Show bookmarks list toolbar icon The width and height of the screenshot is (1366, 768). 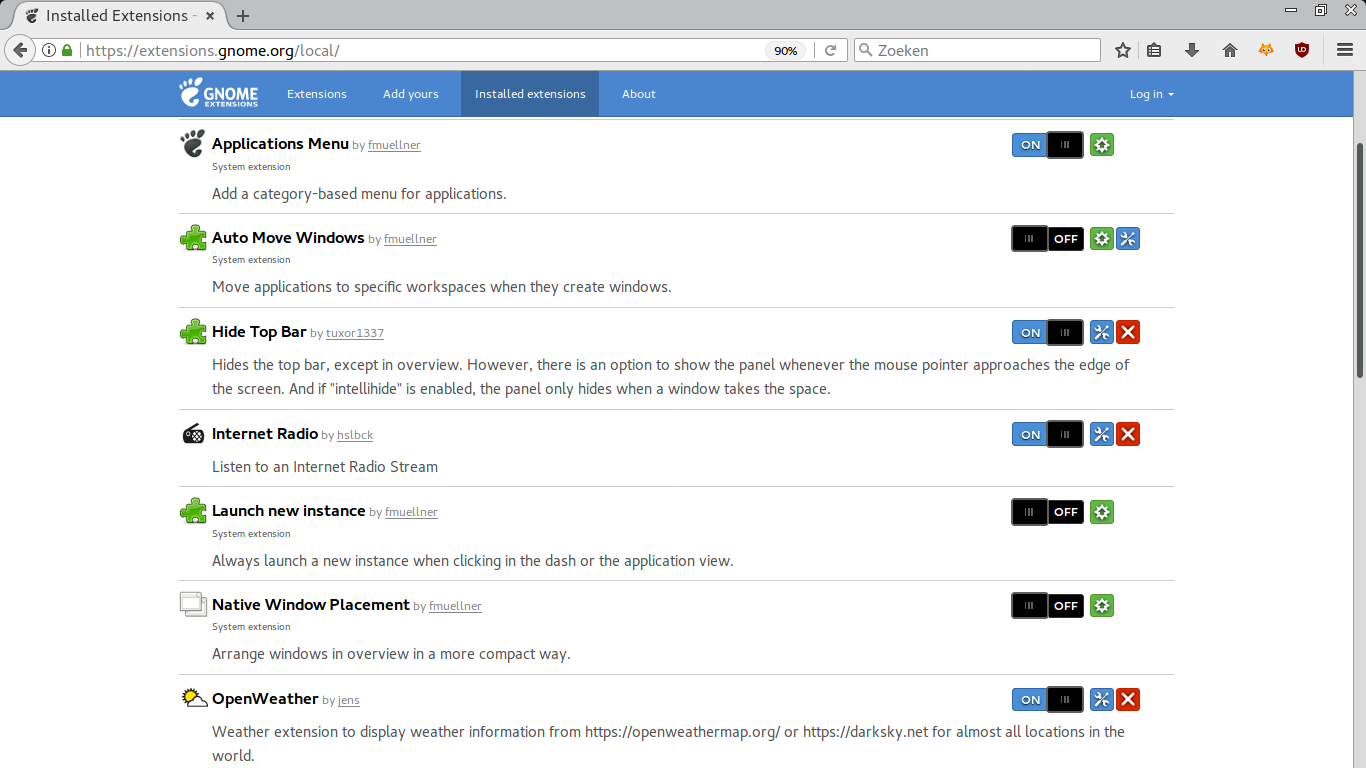pos(1154,50)
